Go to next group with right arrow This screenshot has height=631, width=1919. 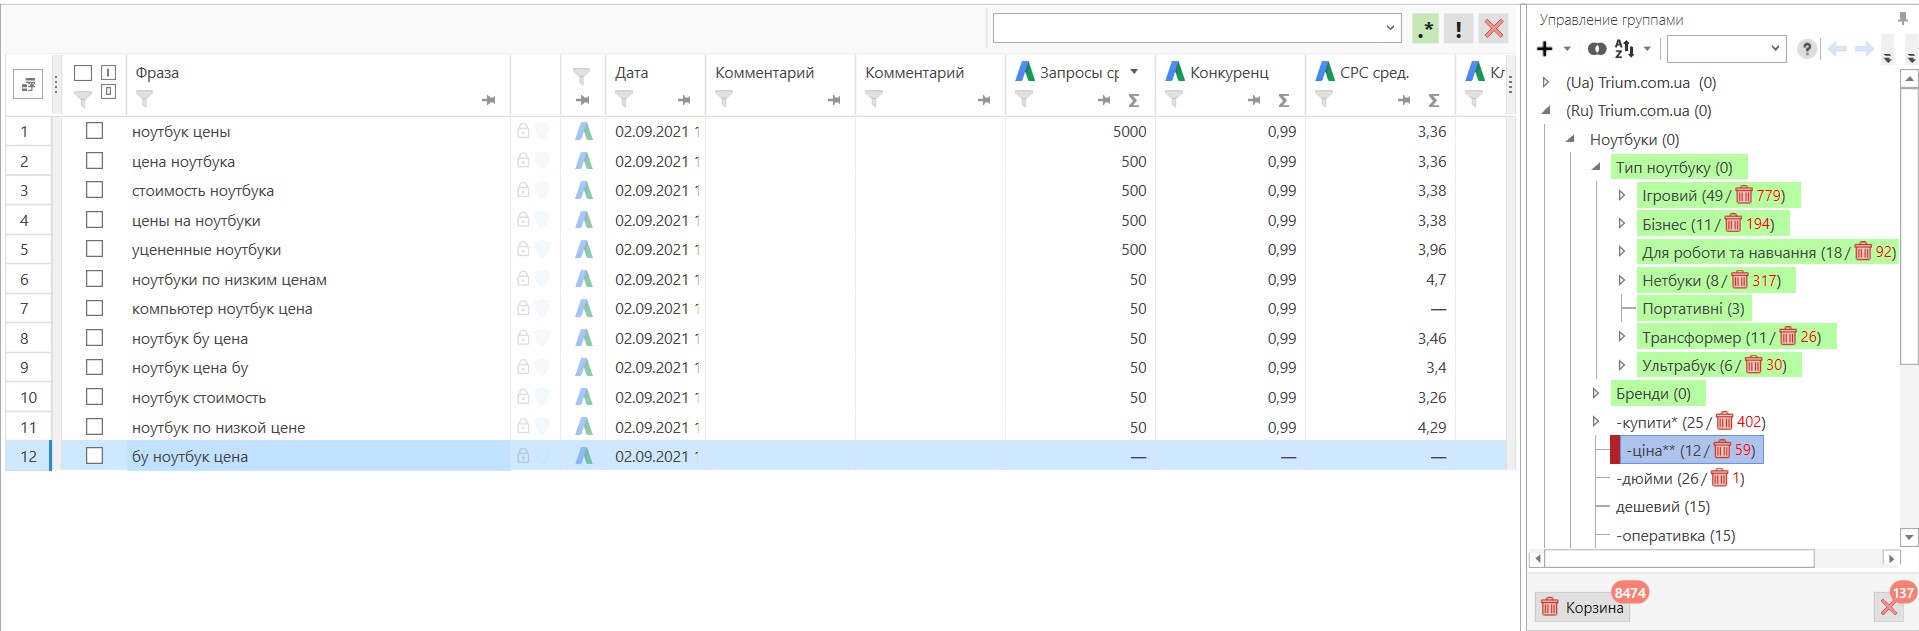[x=1864, y=48]
